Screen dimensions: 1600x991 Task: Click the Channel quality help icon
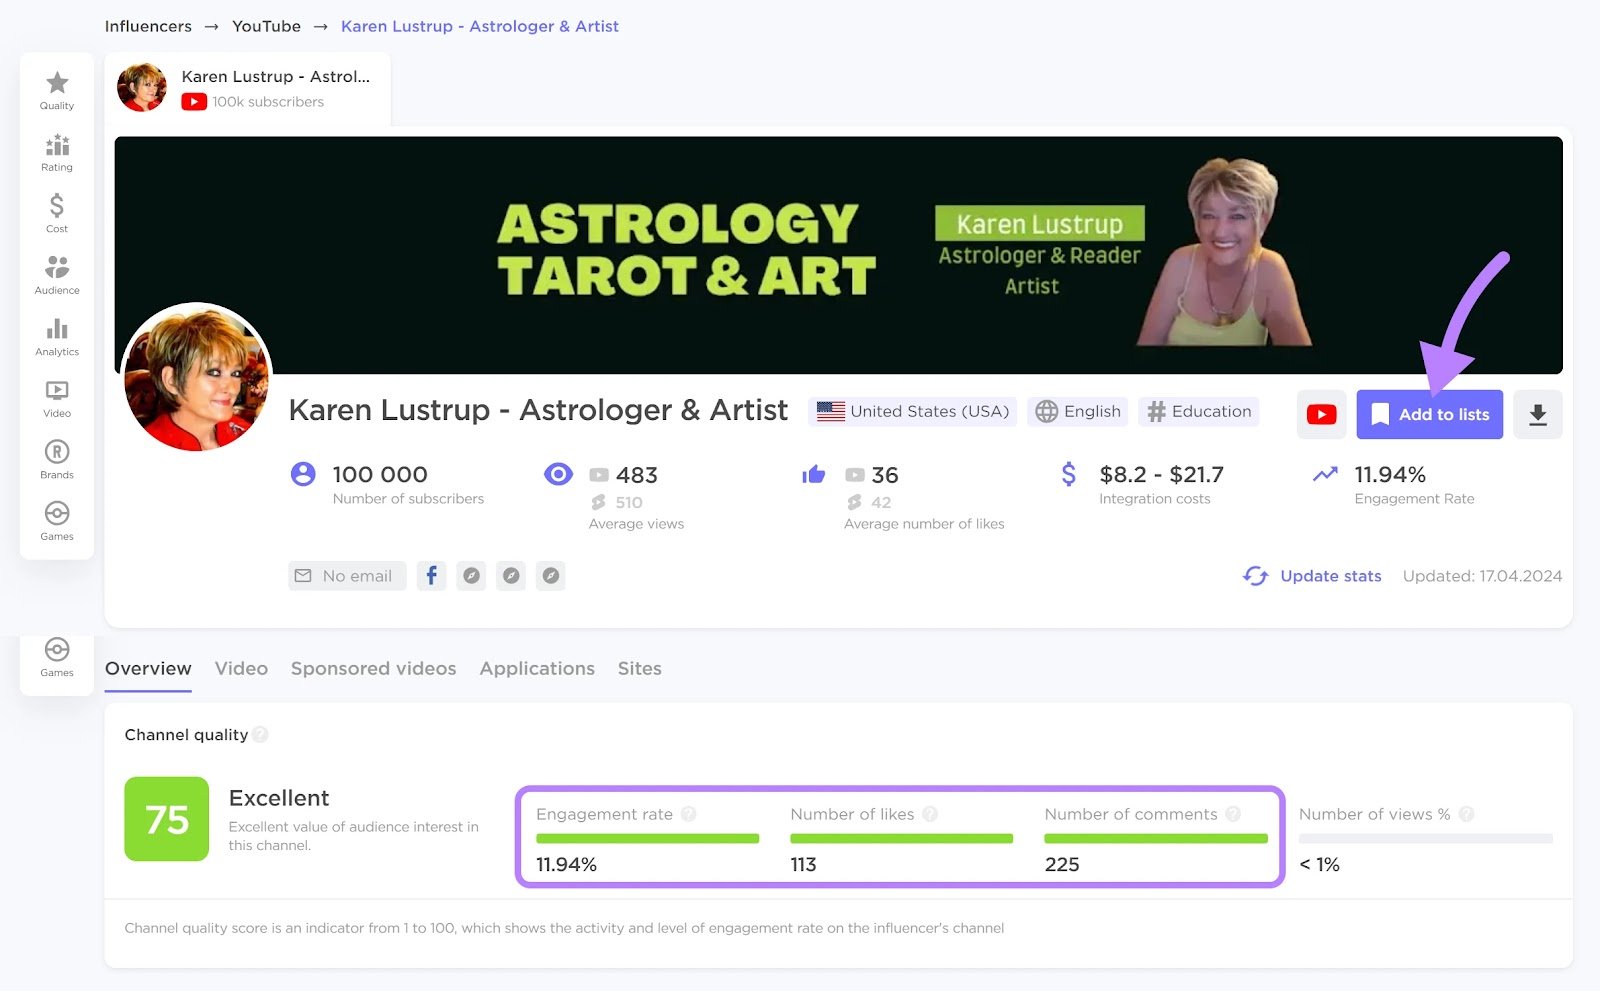pos(261,734)
